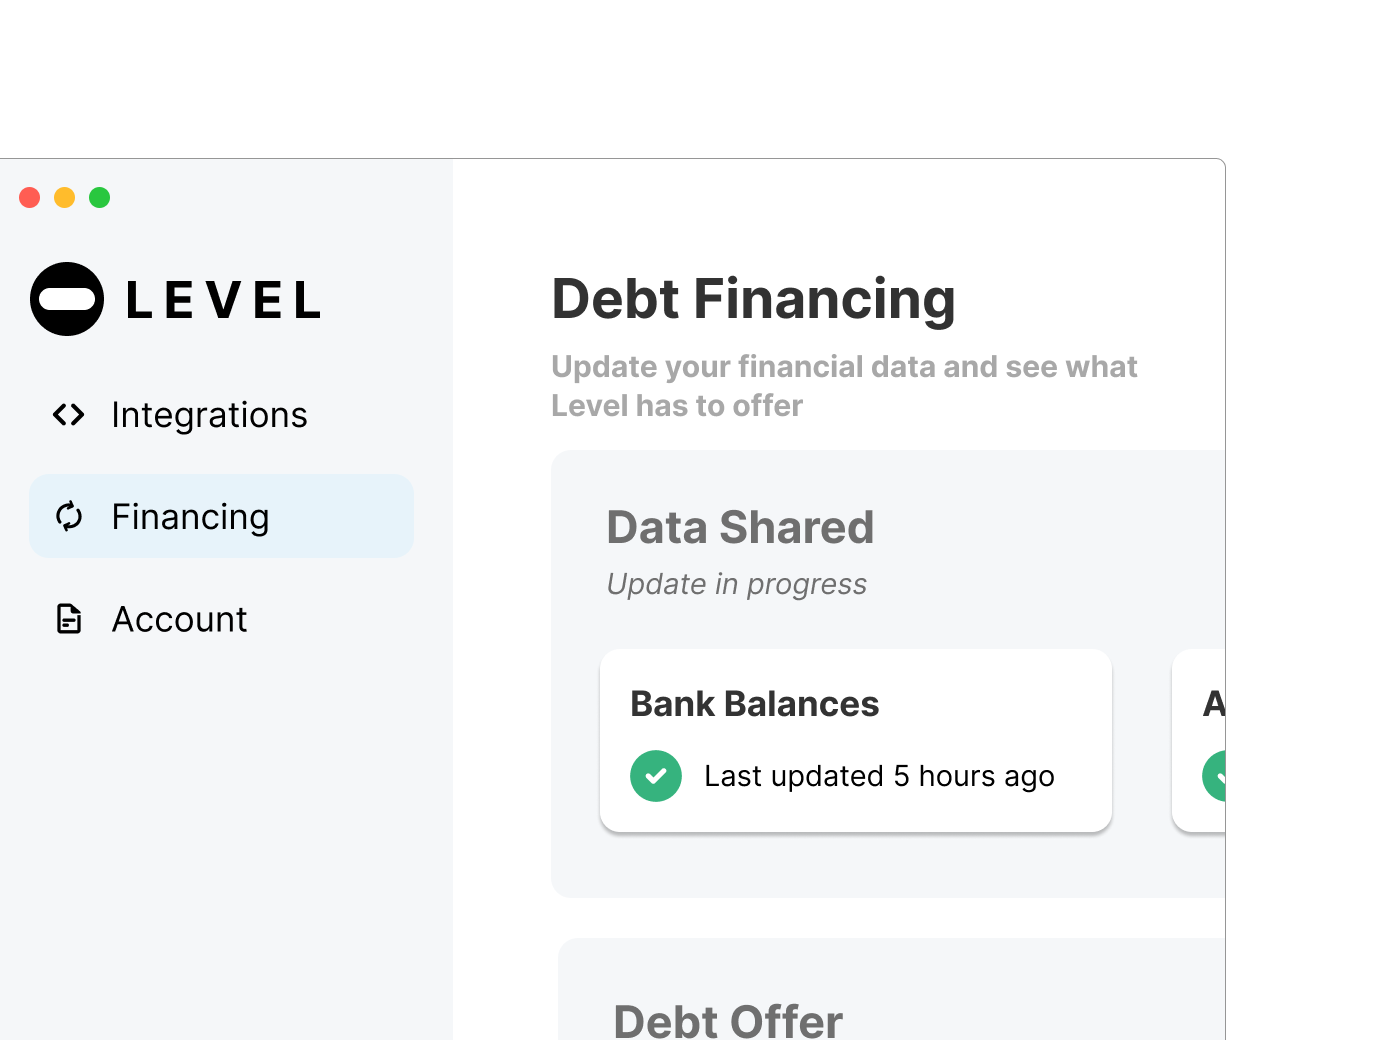Click the green maximize window button
This screenshot has height=1040, width=1384.
[100, 197]
